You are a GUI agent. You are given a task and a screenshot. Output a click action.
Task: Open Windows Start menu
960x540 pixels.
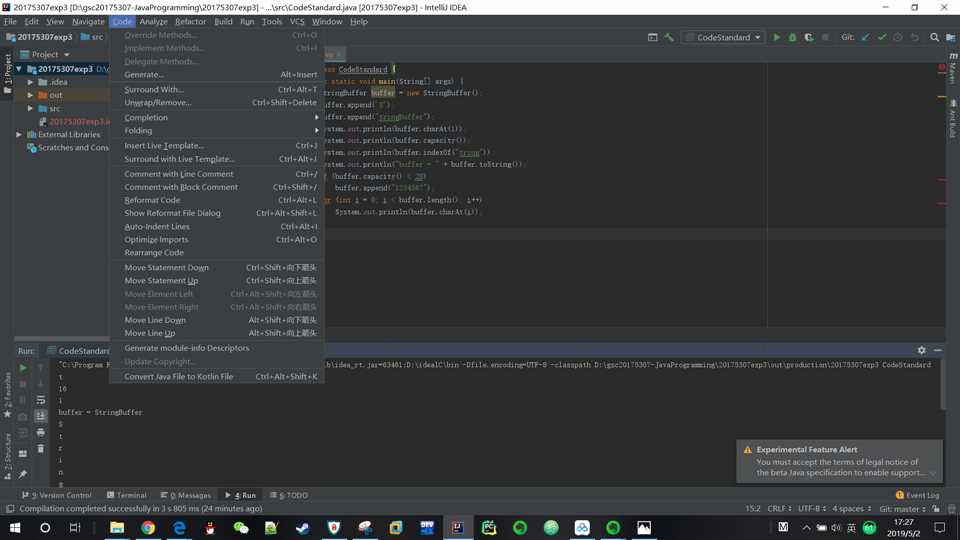point(15,528)
